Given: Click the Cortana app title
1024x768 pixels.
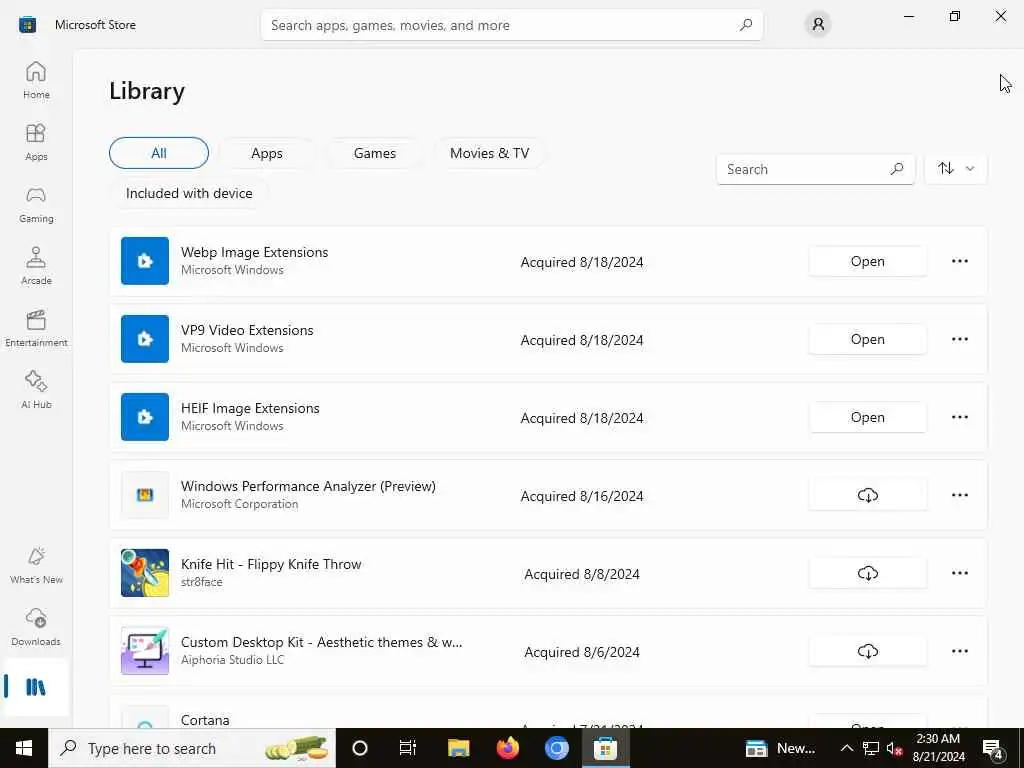Looking at the screenshot, I should tap(205, 720).
